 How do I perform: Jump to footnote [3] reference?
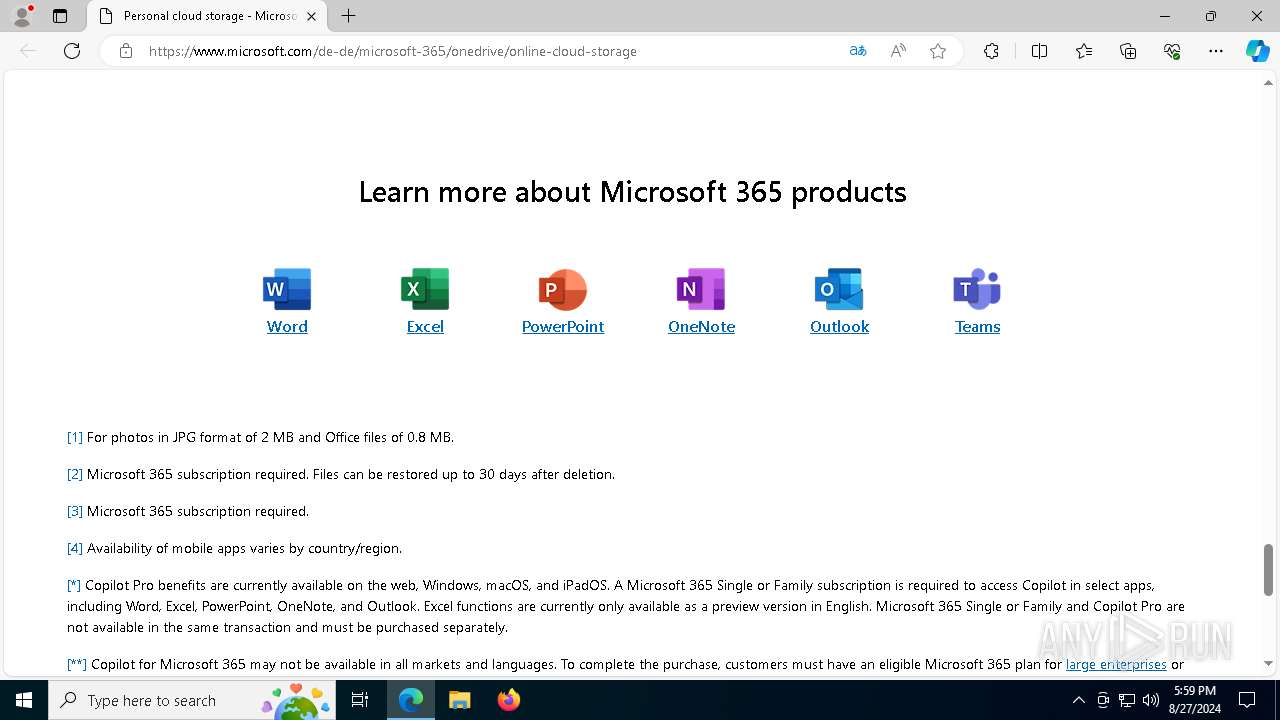[75, 511]
